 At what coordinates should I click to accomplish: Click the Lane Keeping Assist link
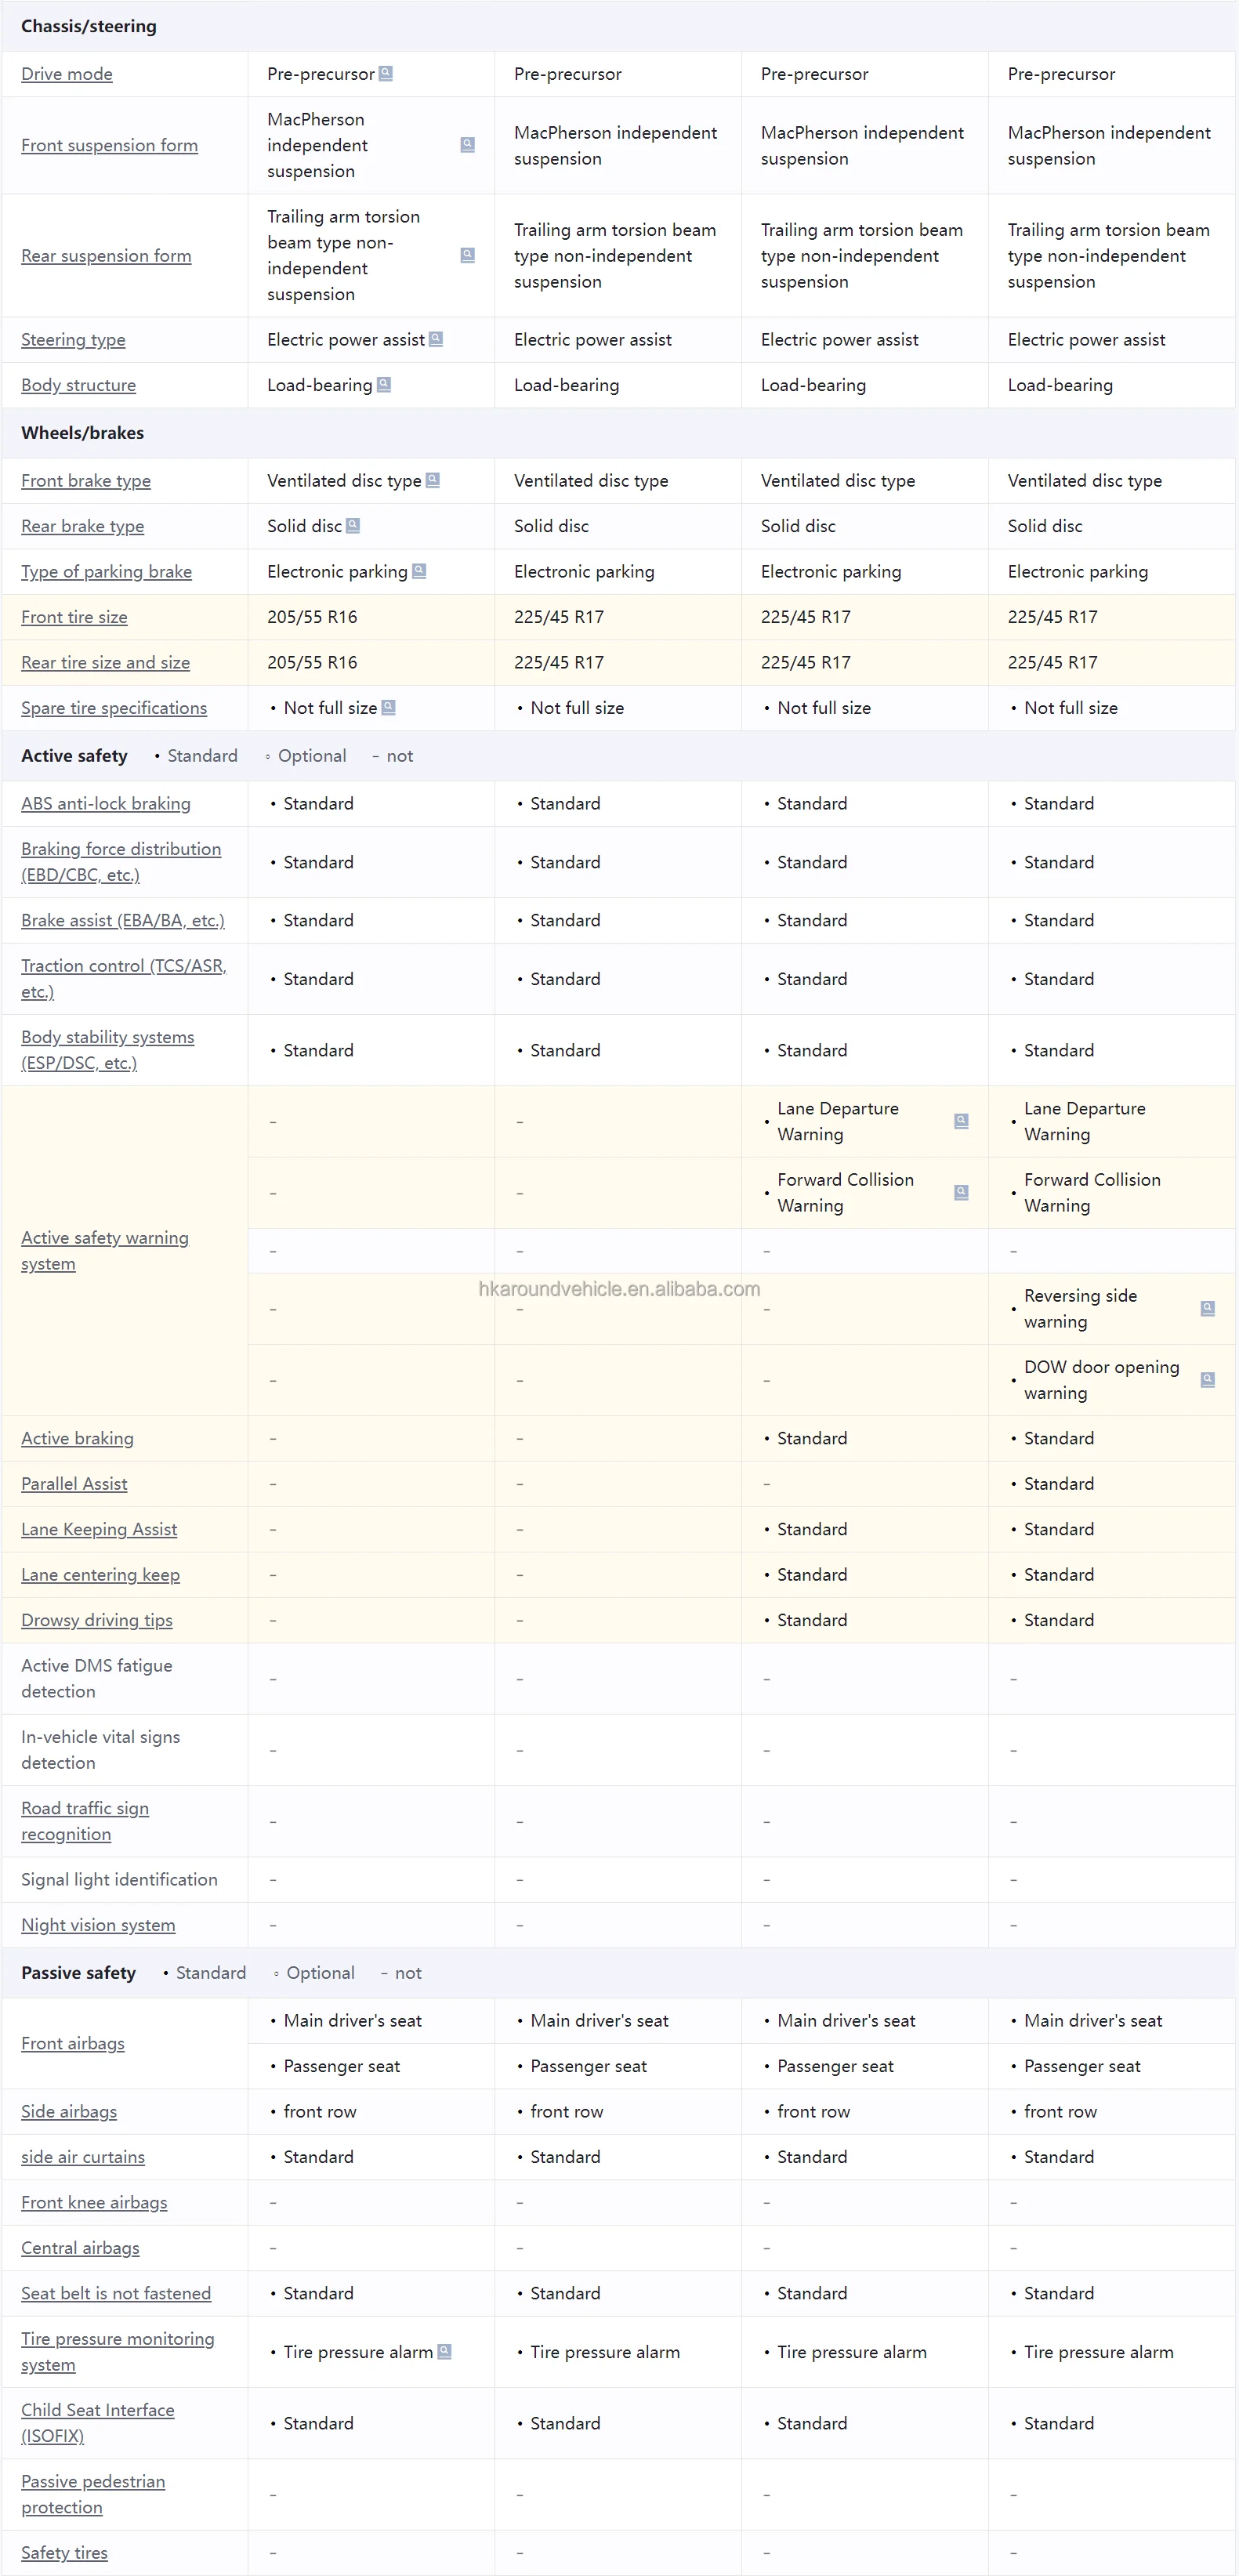pyautogui.click(x=99, y=1529)
